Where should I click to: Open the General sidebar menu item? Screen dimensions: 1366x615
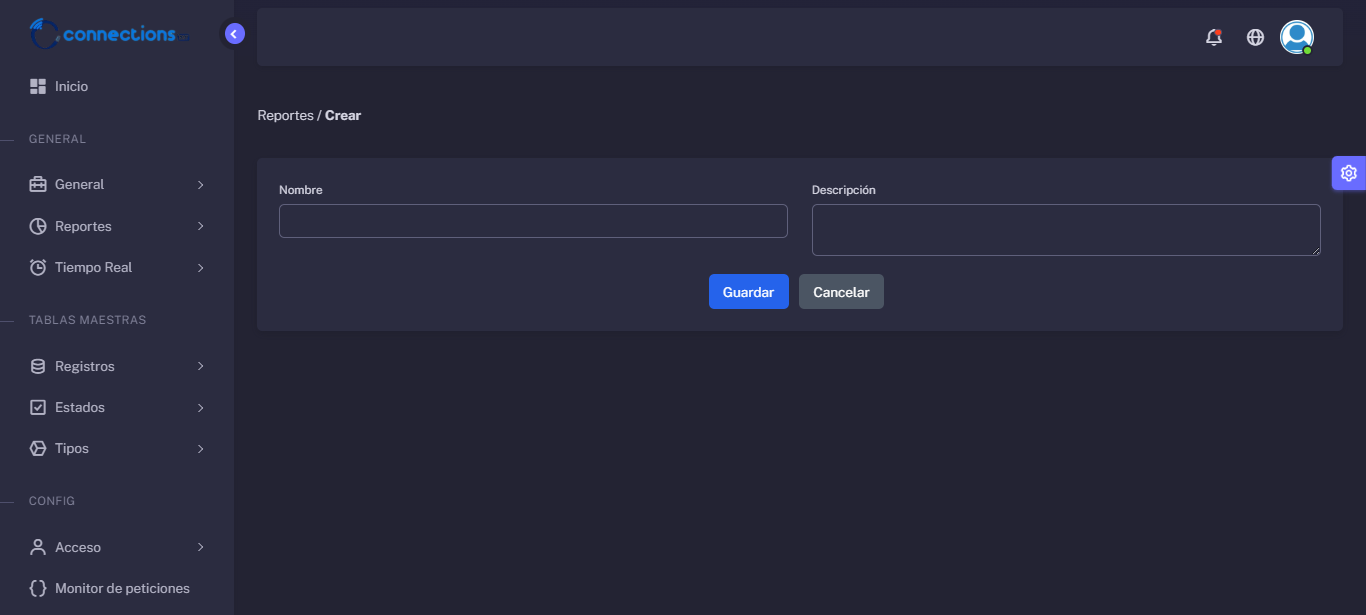[x=117, y=185]
